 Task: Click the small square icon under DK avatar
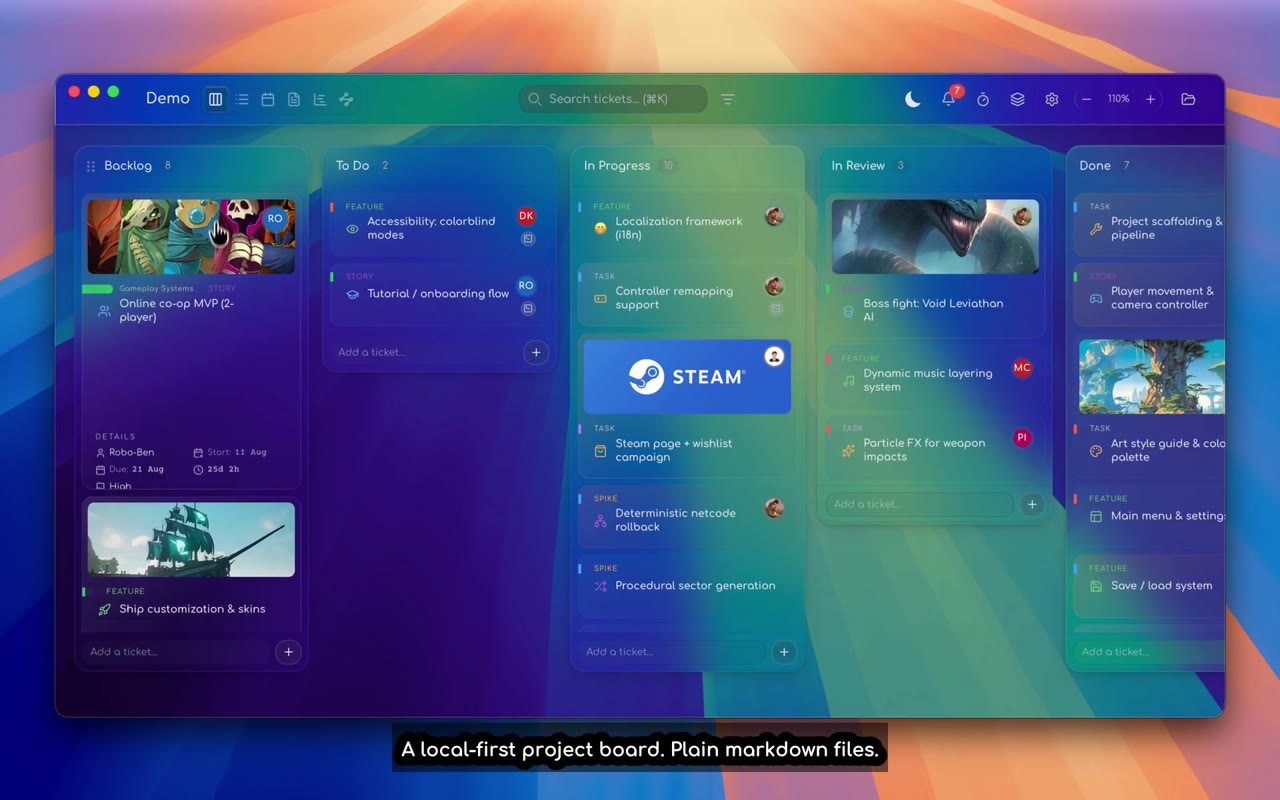pyautogui.click(x=528, y=239)
